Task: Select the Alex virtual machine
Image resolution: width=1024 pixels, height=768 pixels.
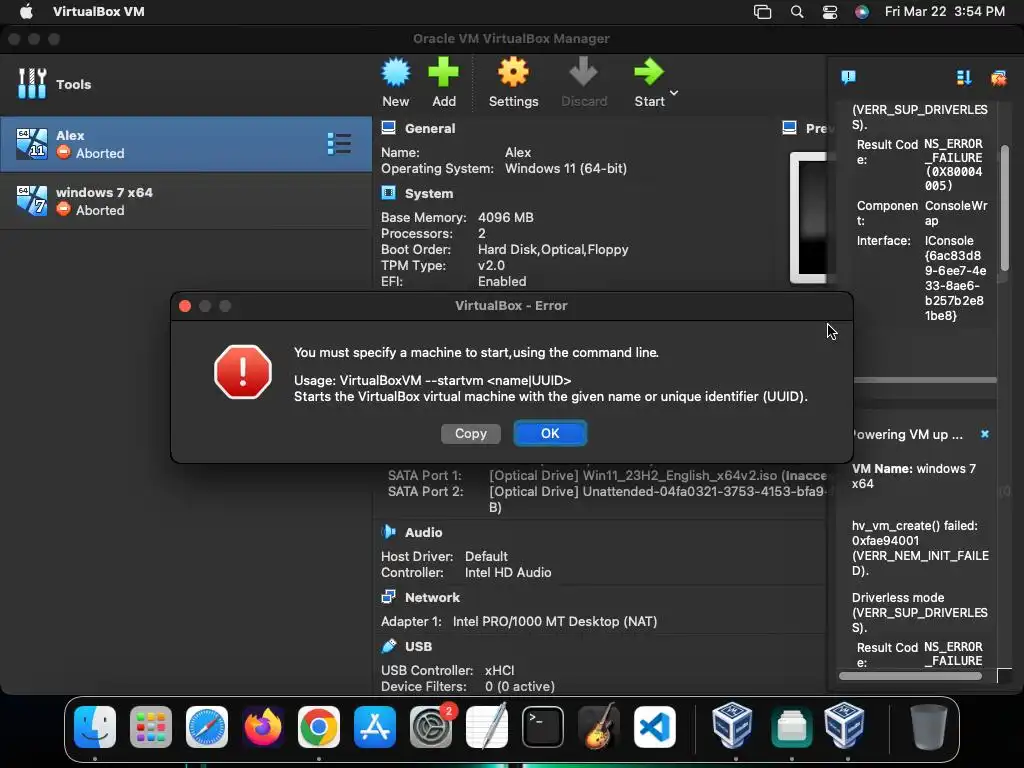Action: coord(186,144)
